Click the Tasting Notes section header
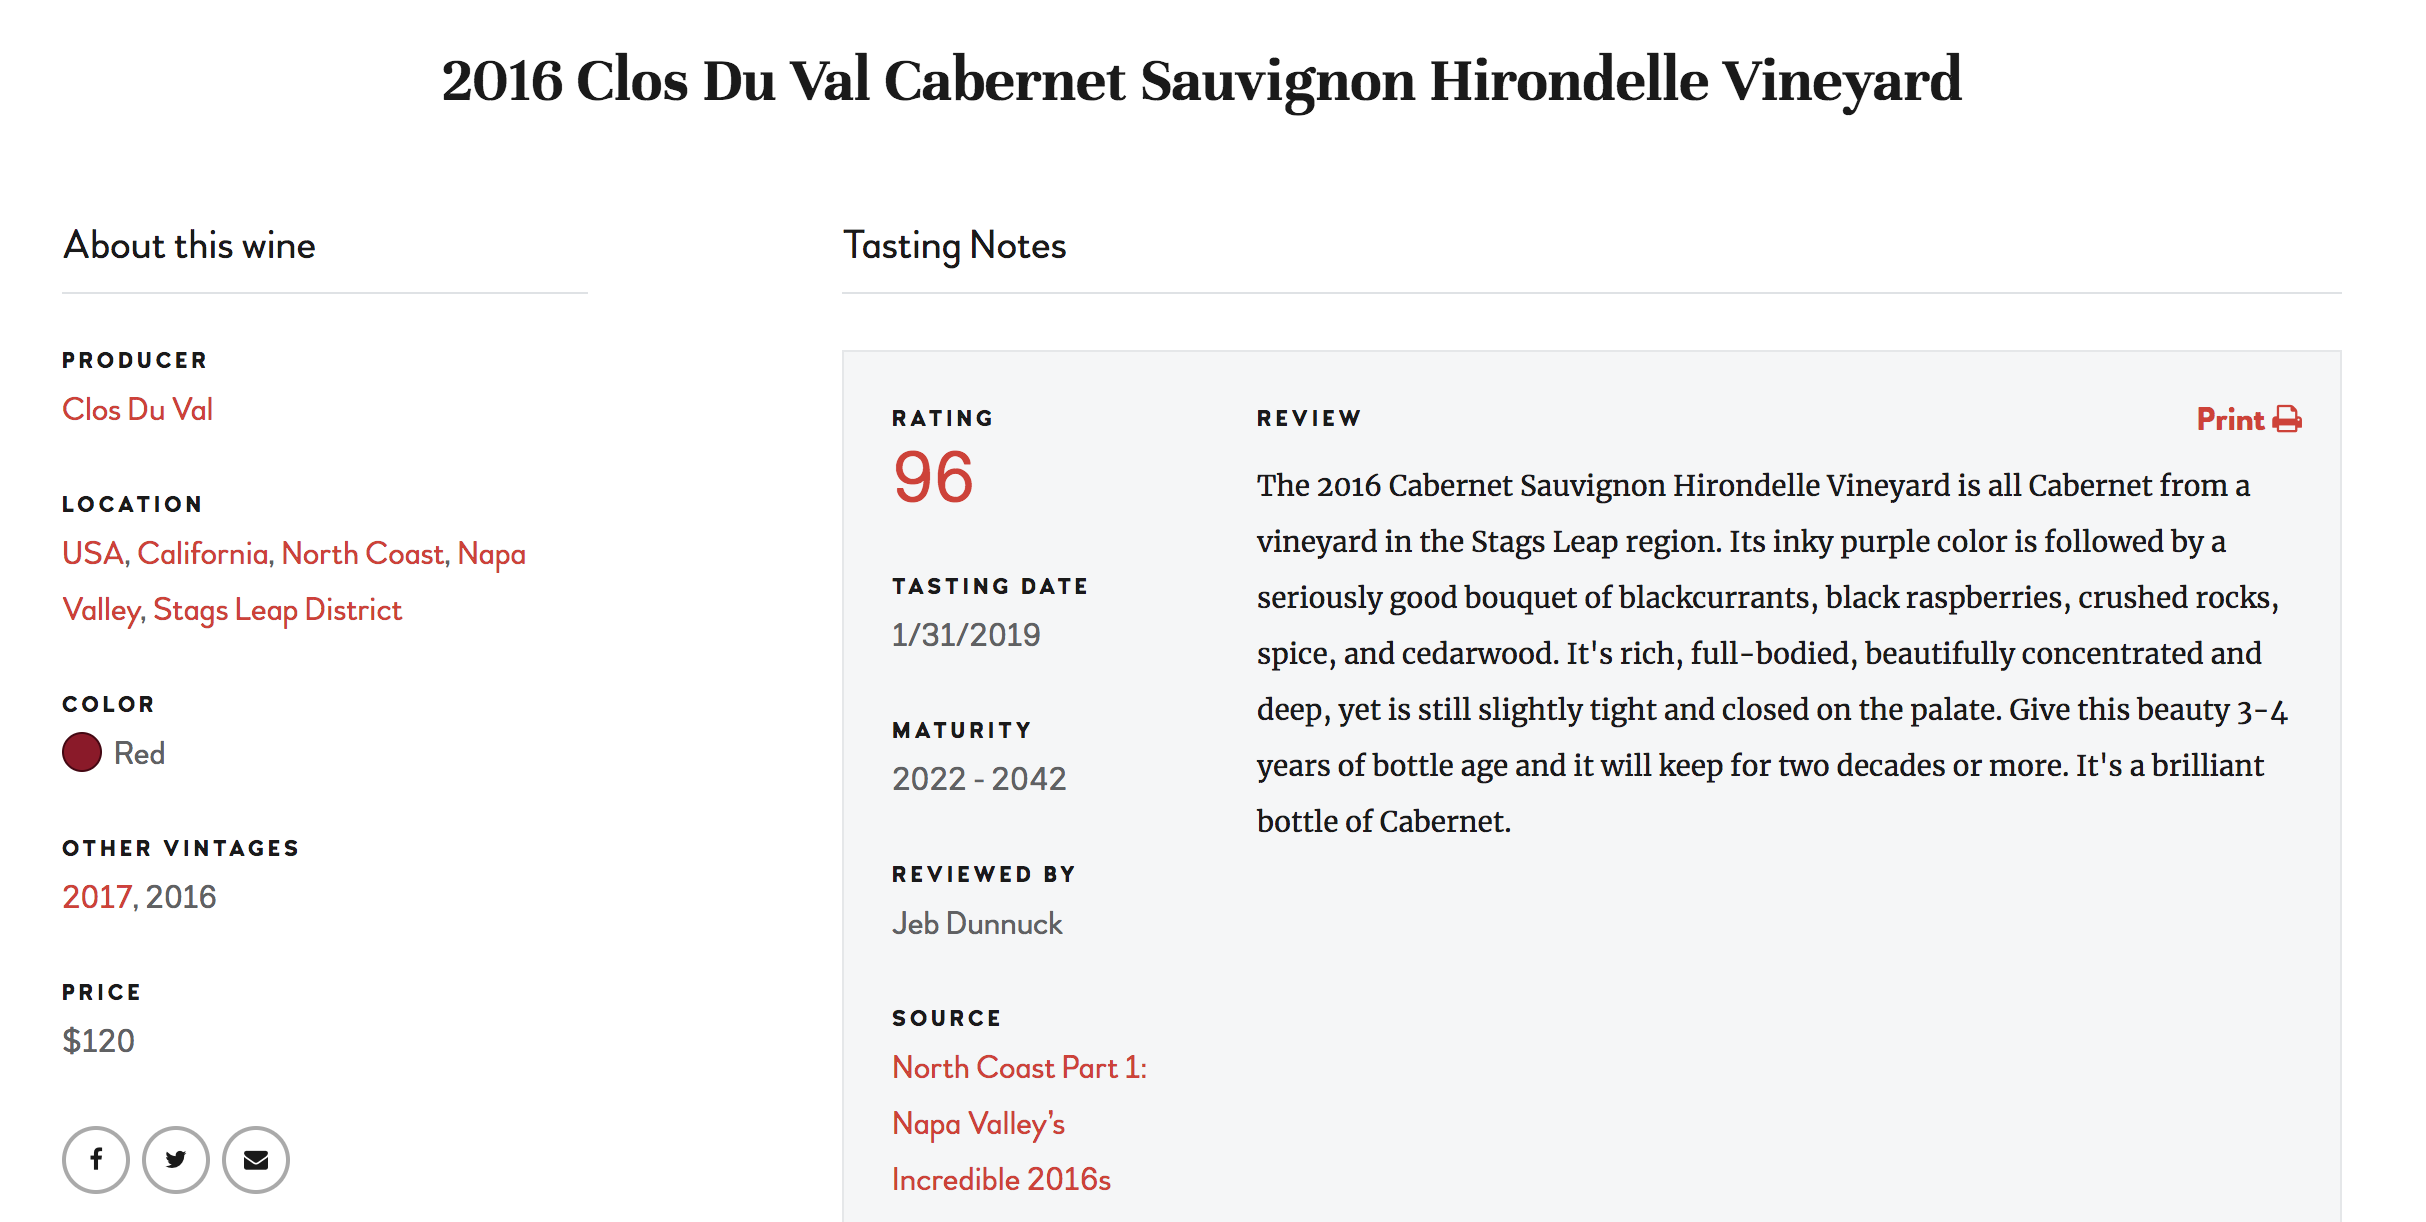The width and height of the screenshot is (2426, 1222). point(955,246)
